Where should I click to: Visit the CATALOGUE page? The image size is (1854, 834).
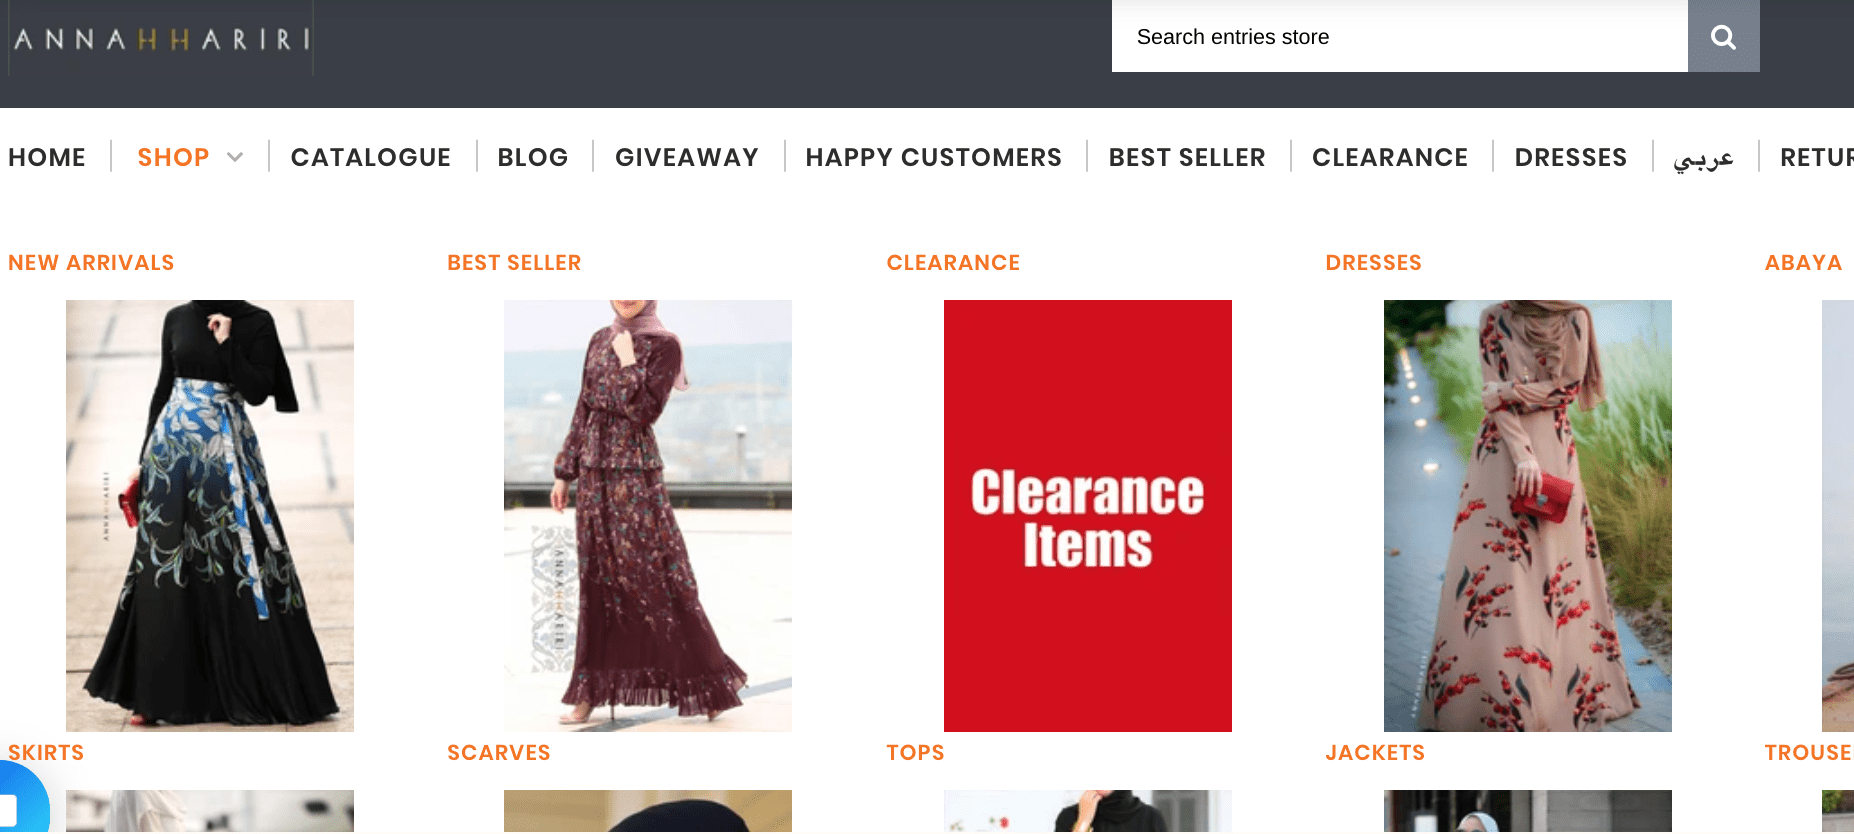(x=371, y=157)
